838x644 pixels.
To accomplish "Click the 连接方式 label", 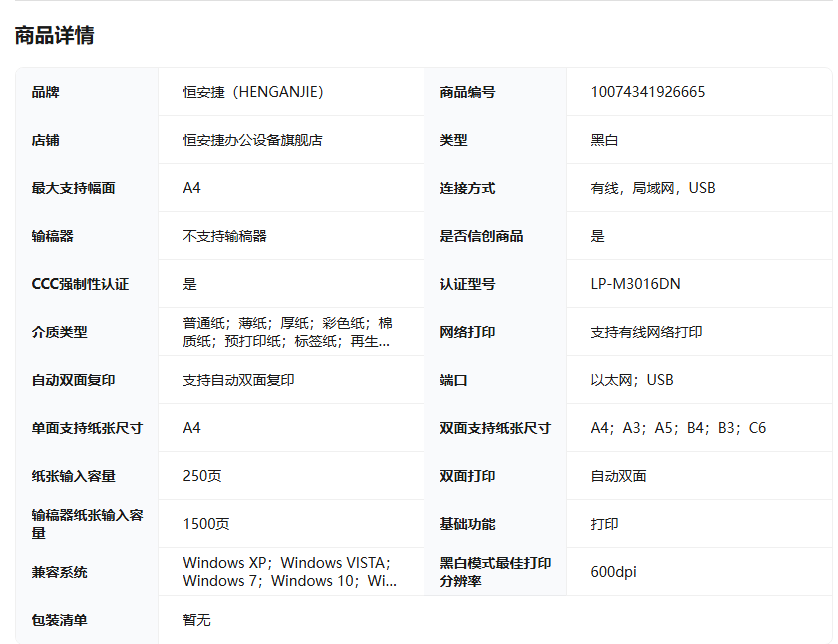I will pos(467,188).
